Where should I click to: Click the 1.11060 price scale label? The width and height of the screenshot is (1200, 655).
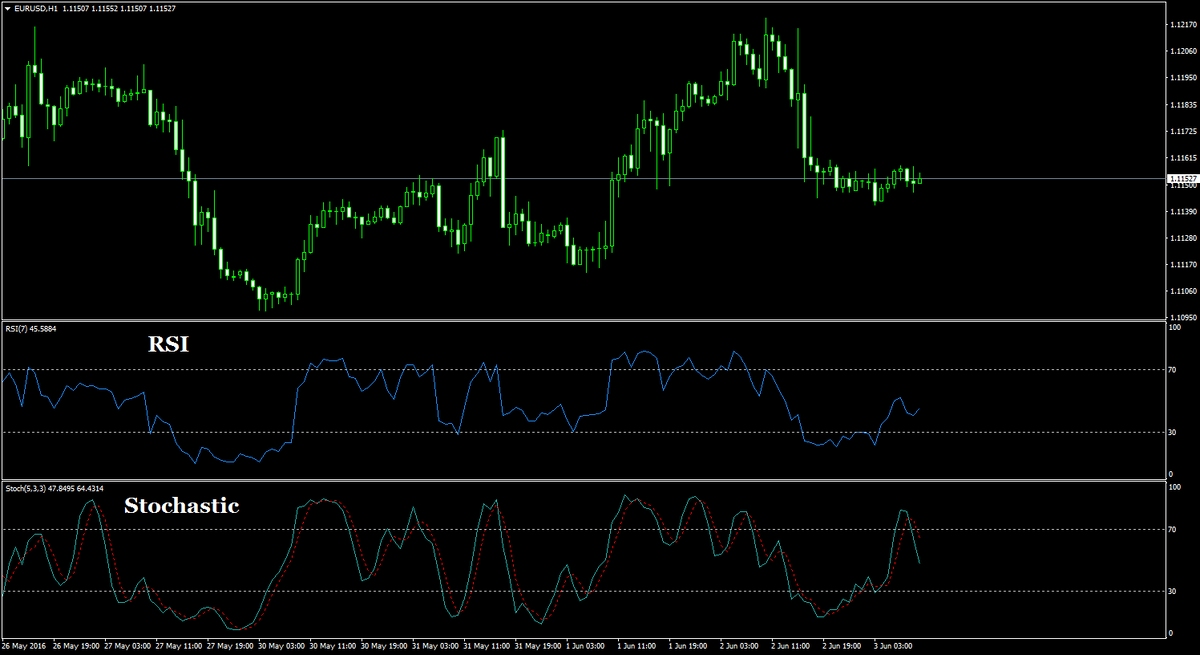point(1182,292)
